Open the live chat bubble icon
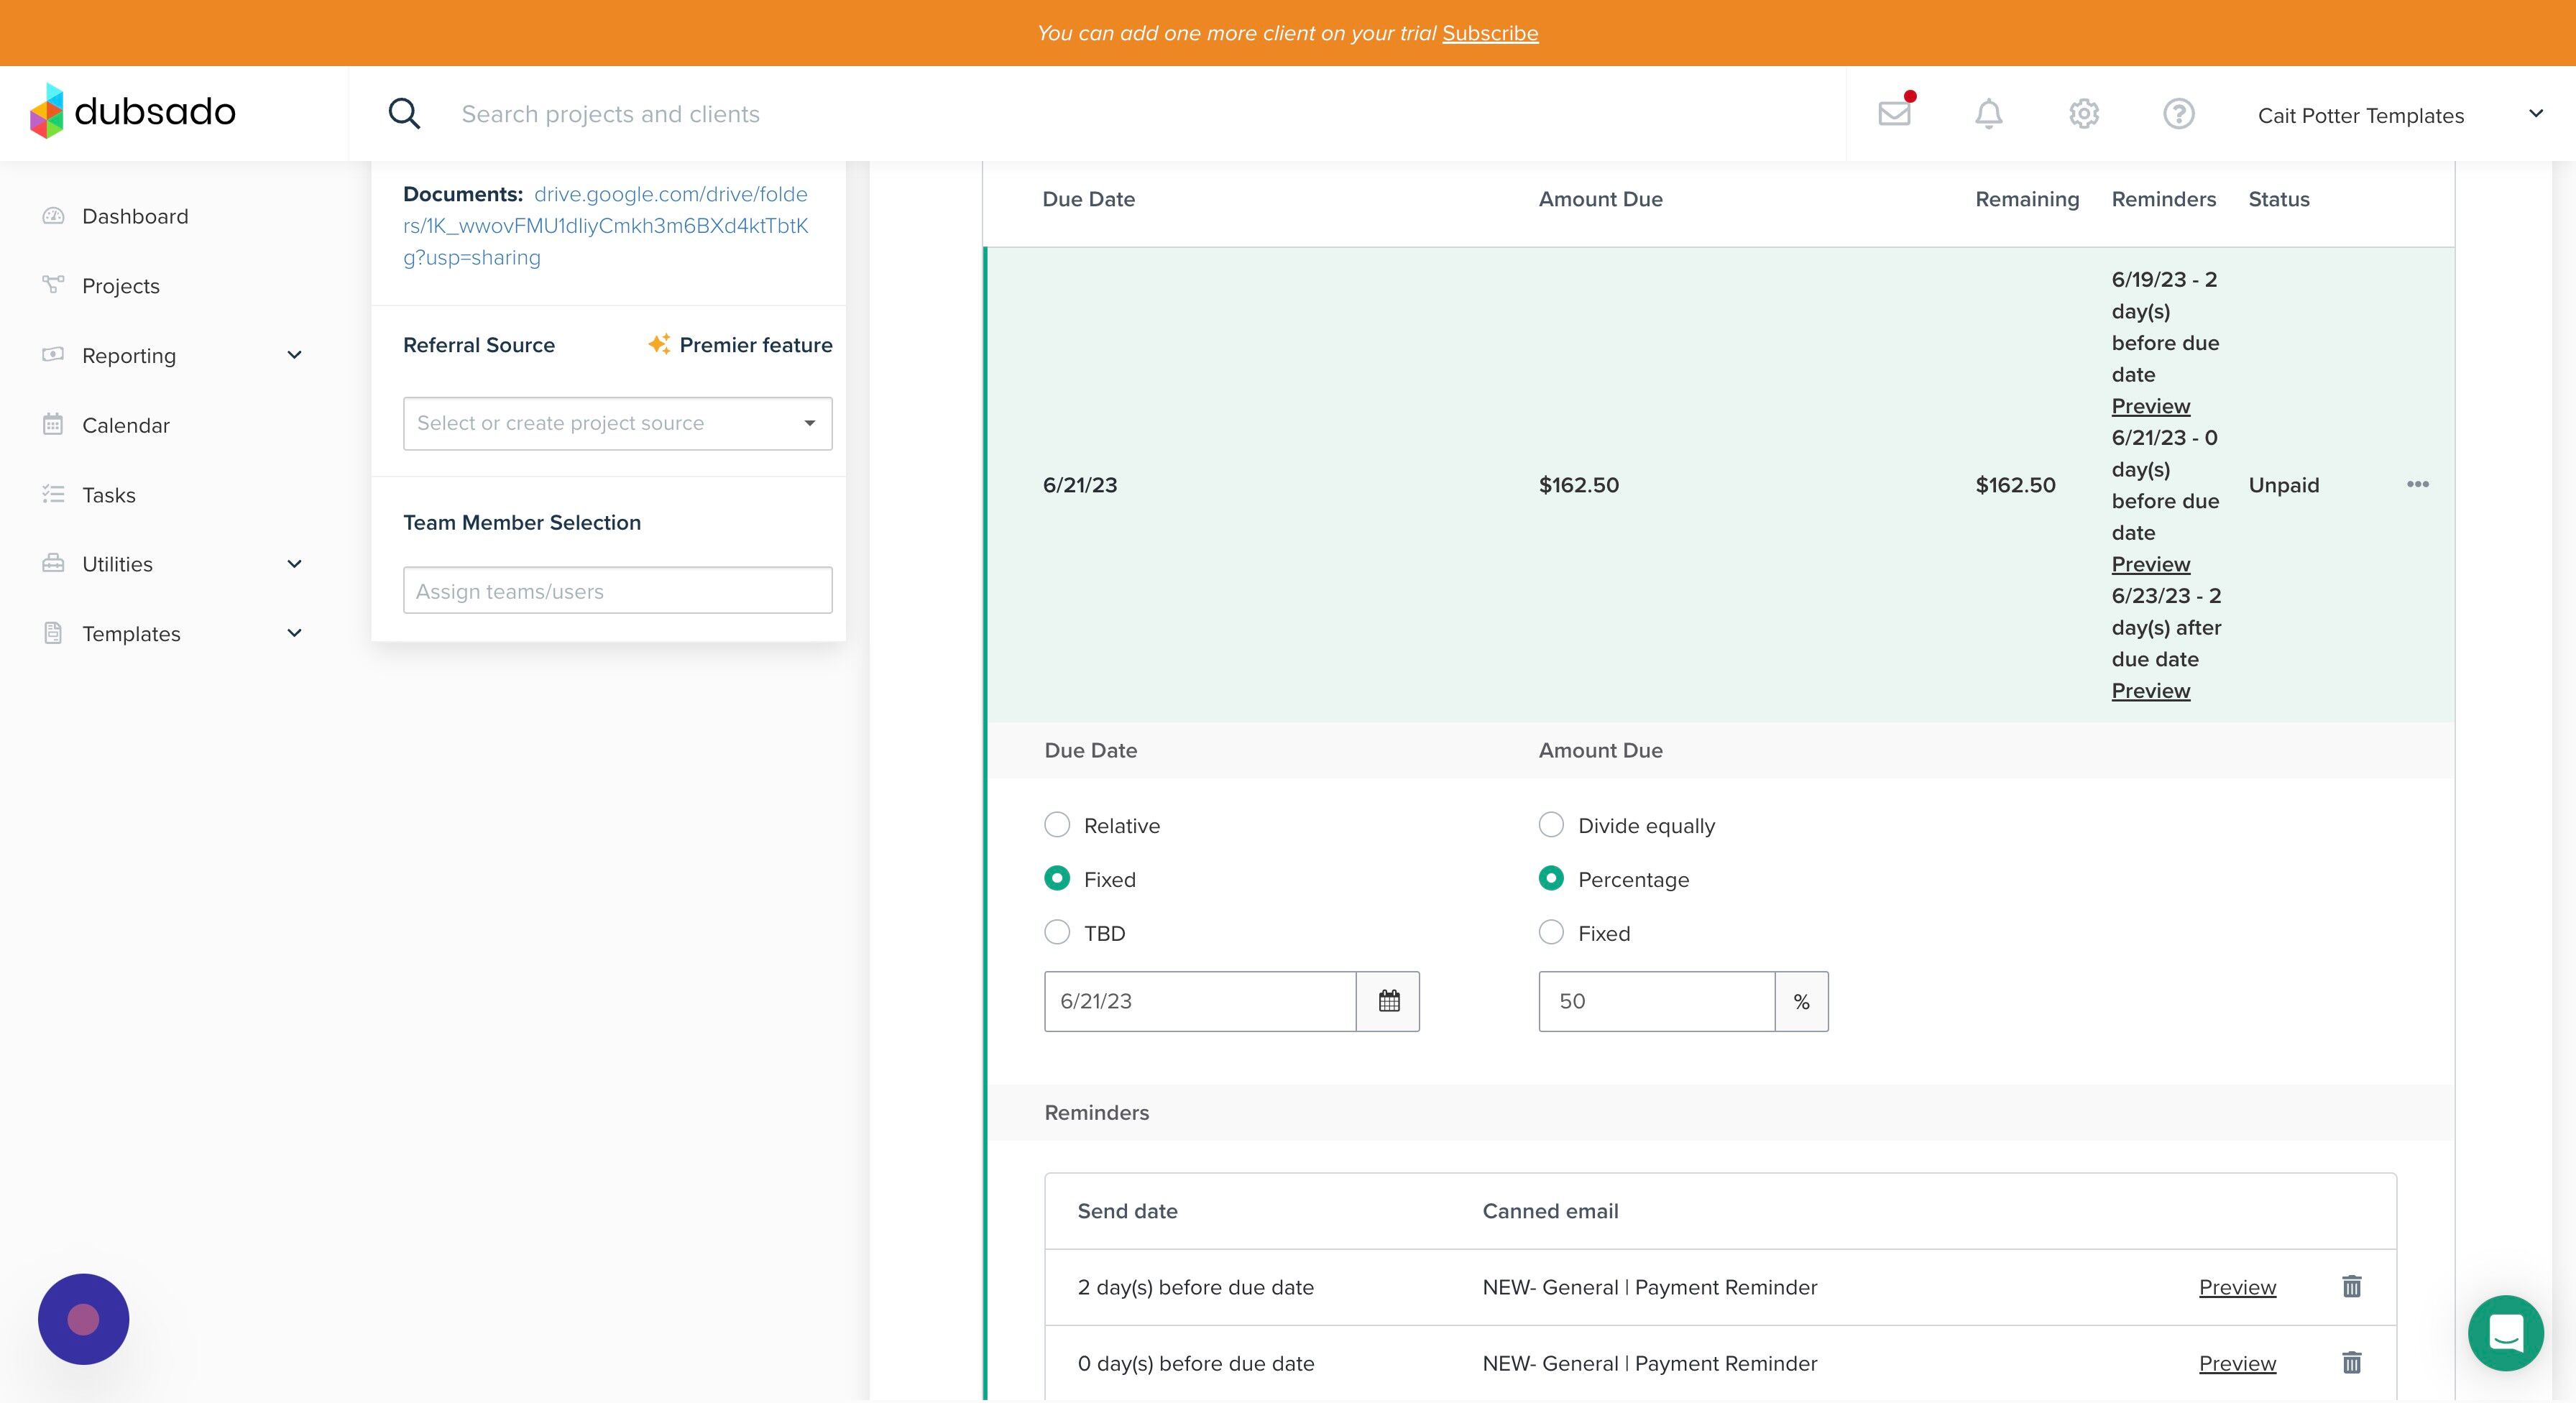 [x=2505, y=1333]
